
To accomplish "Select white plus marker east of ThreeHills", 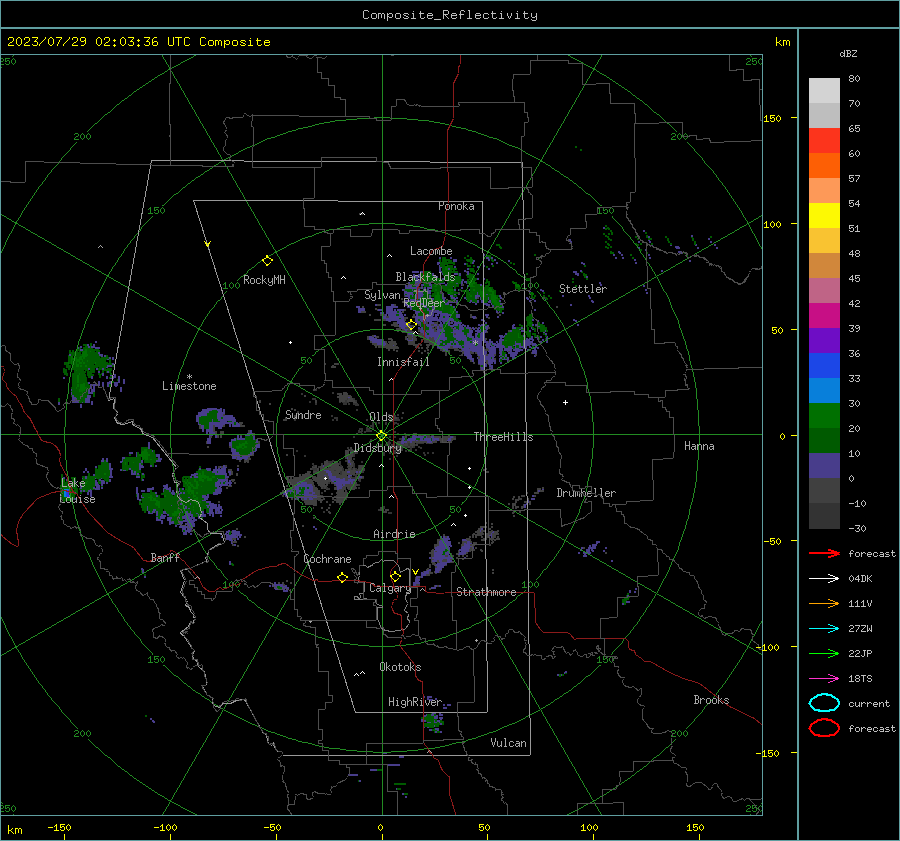I will point(565,402).
